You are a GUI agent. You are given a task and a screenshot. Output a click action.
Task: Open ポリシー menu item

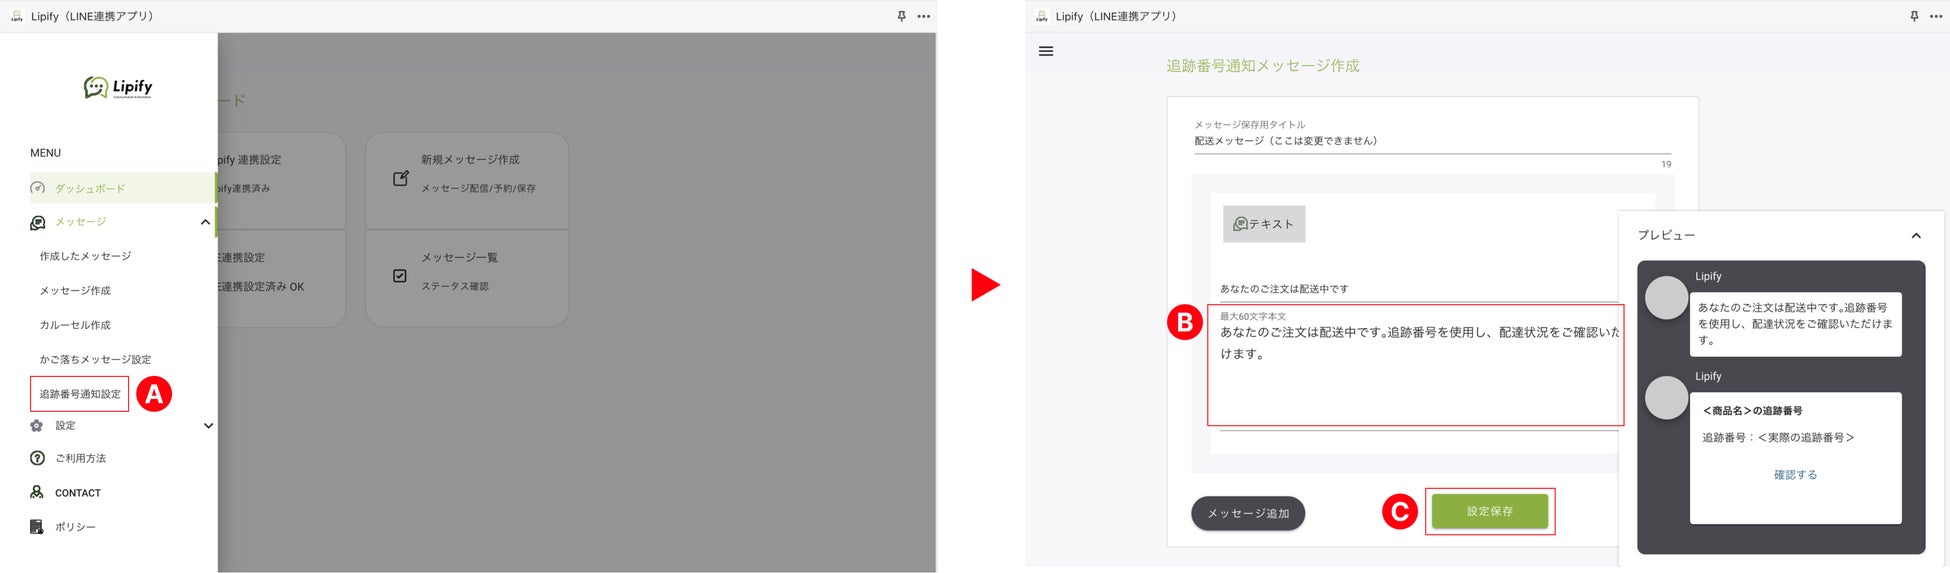point(75,527)
